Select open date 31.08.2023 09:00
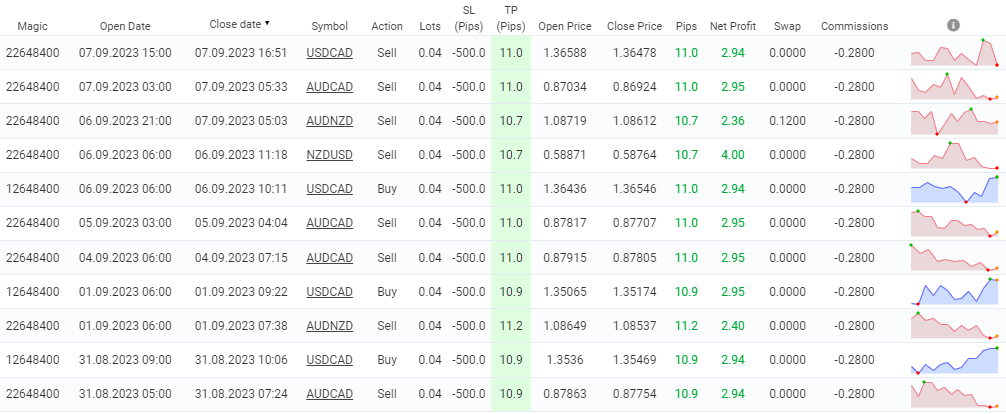Image resolution: width=1006 pixels, height=414 pixels. 125,359
